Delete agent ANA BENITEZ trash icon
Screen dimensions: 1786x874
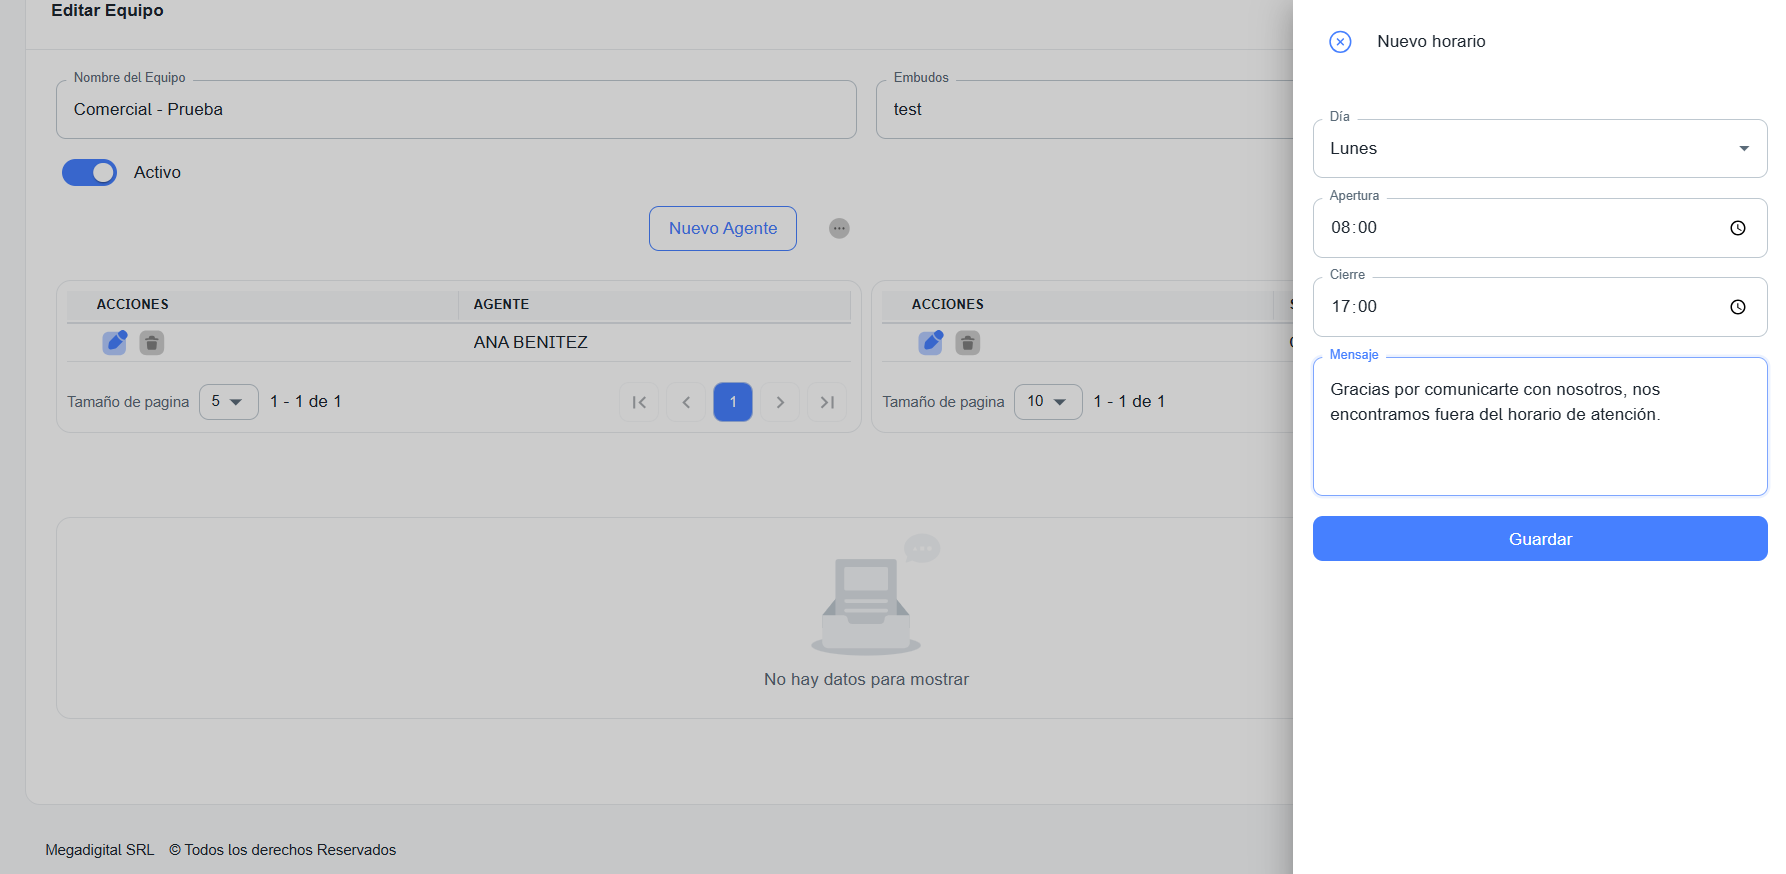[151, 343]
